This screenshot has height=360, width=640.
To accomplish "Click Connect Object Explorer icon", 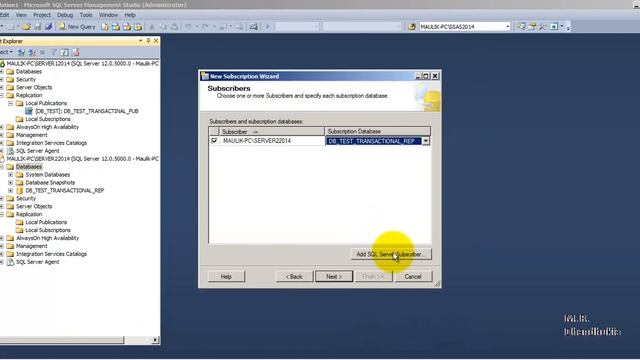I will pos(21,52).
